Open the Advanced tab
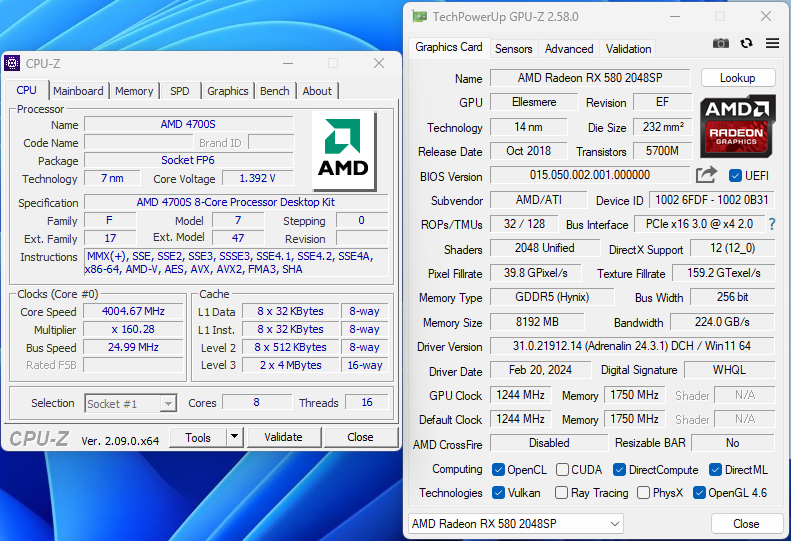Viewport: 791px width, 541px height. (569, 49)
